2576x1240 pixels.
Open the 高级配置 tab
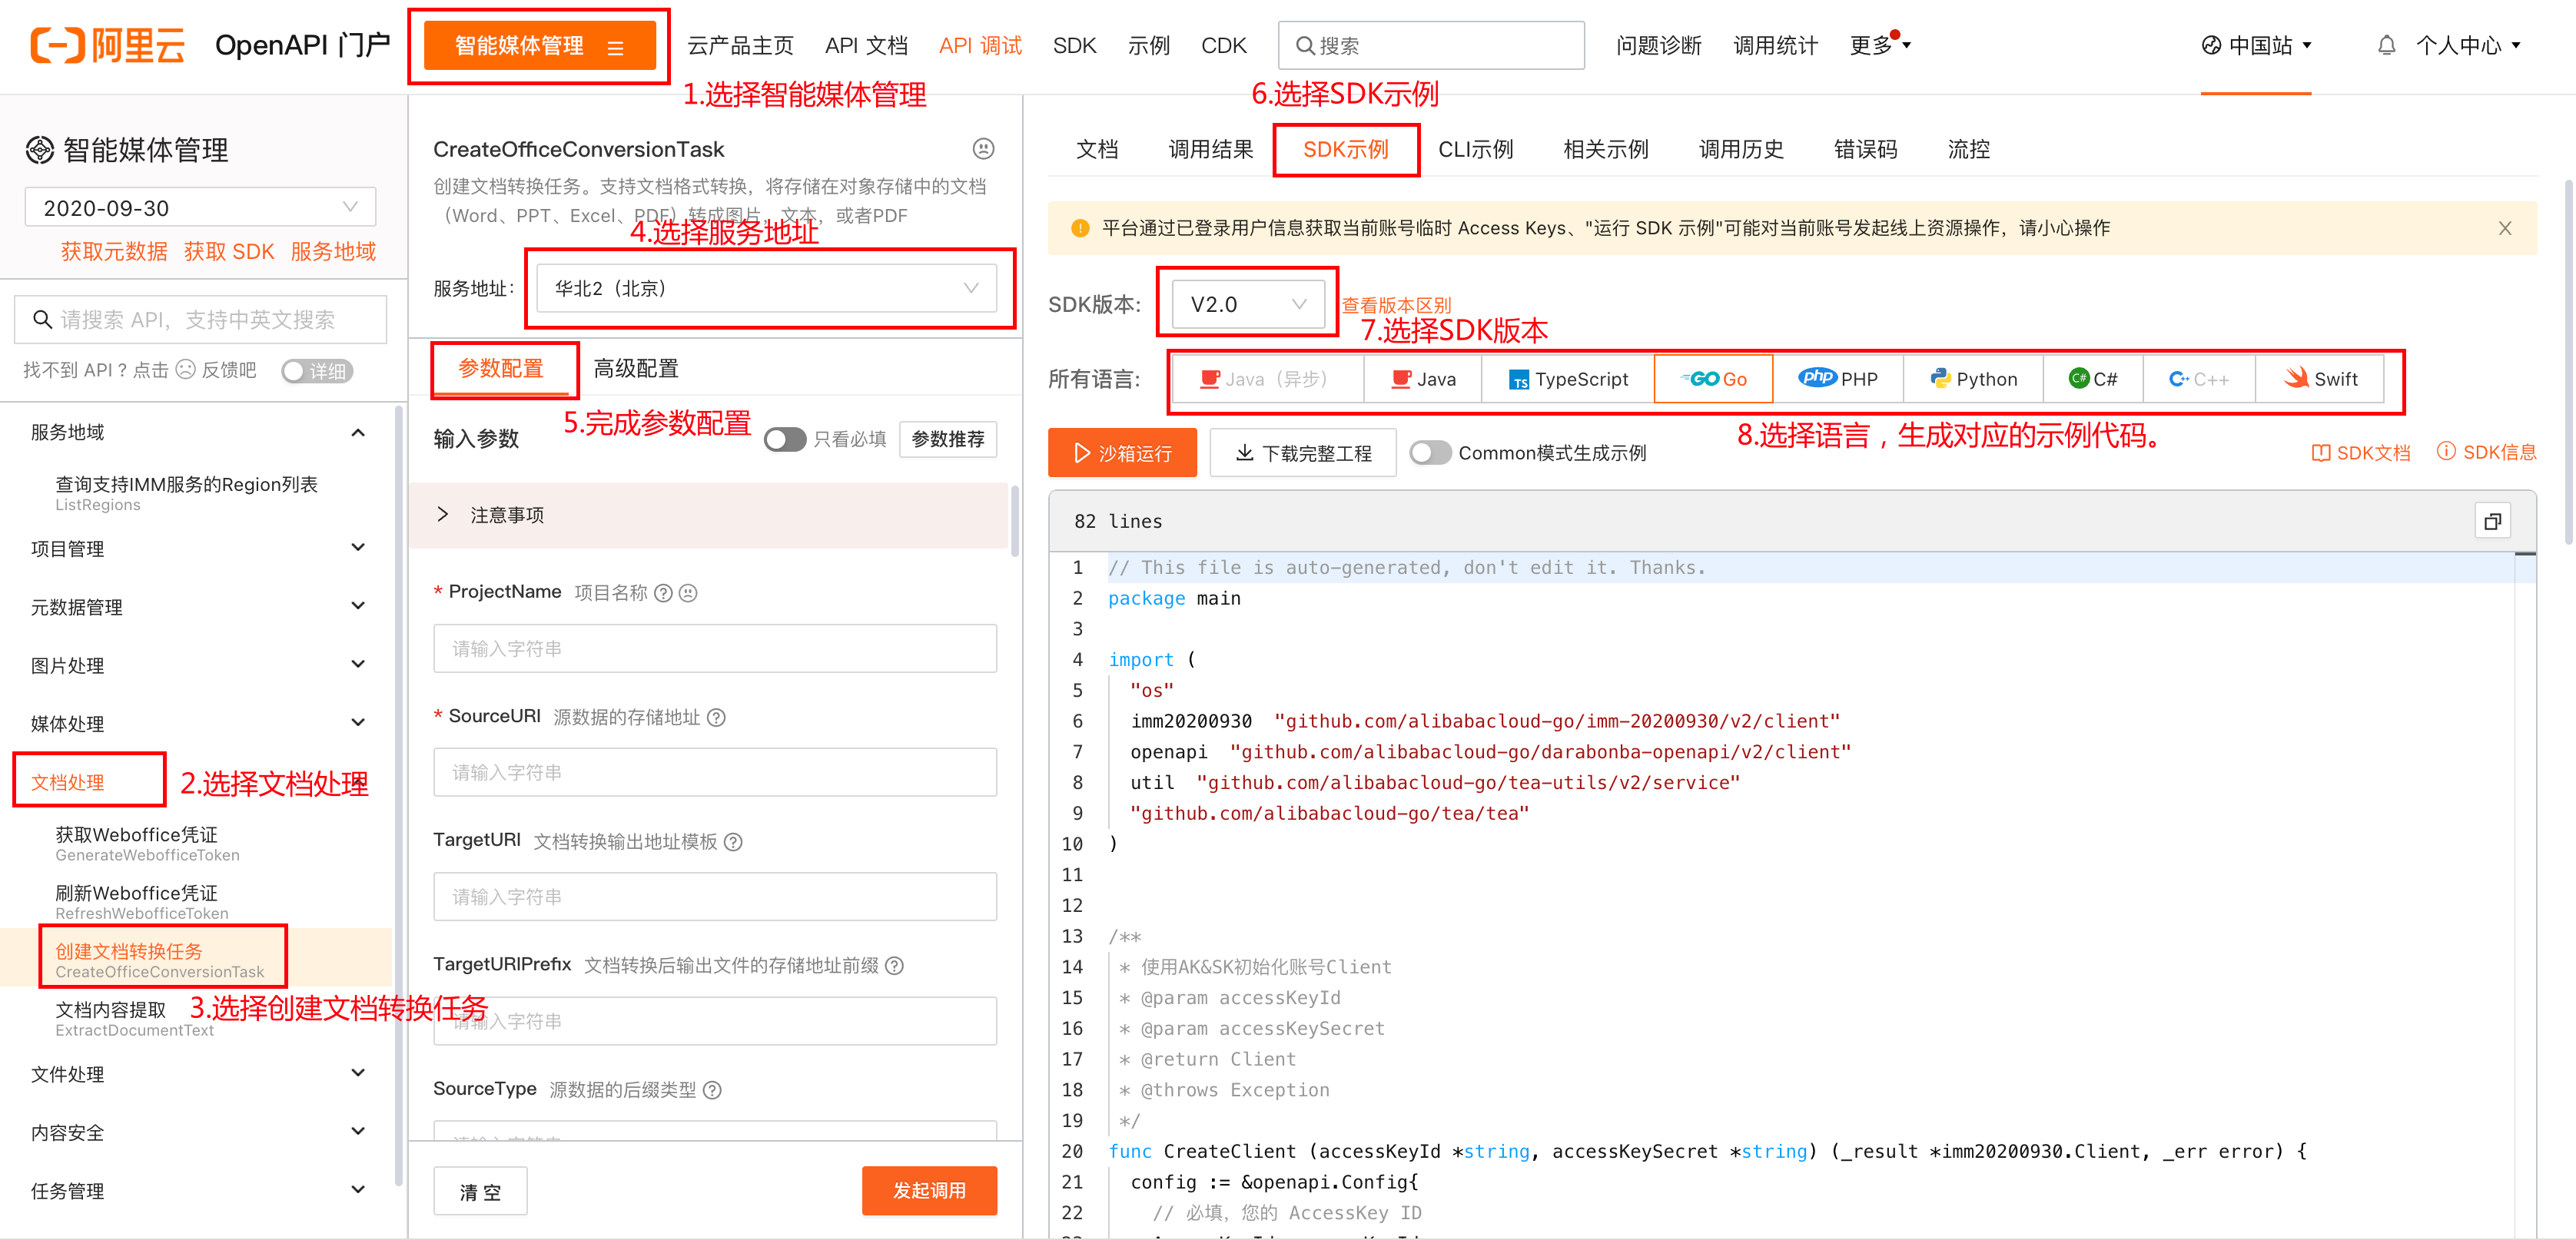pyautogui.click(x=636, y=368)
